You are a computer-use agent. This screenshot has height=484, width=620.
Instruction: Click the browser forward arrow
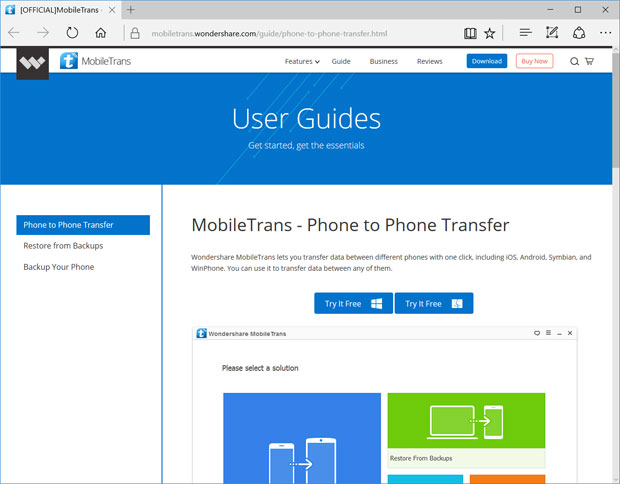coord(43,33)
